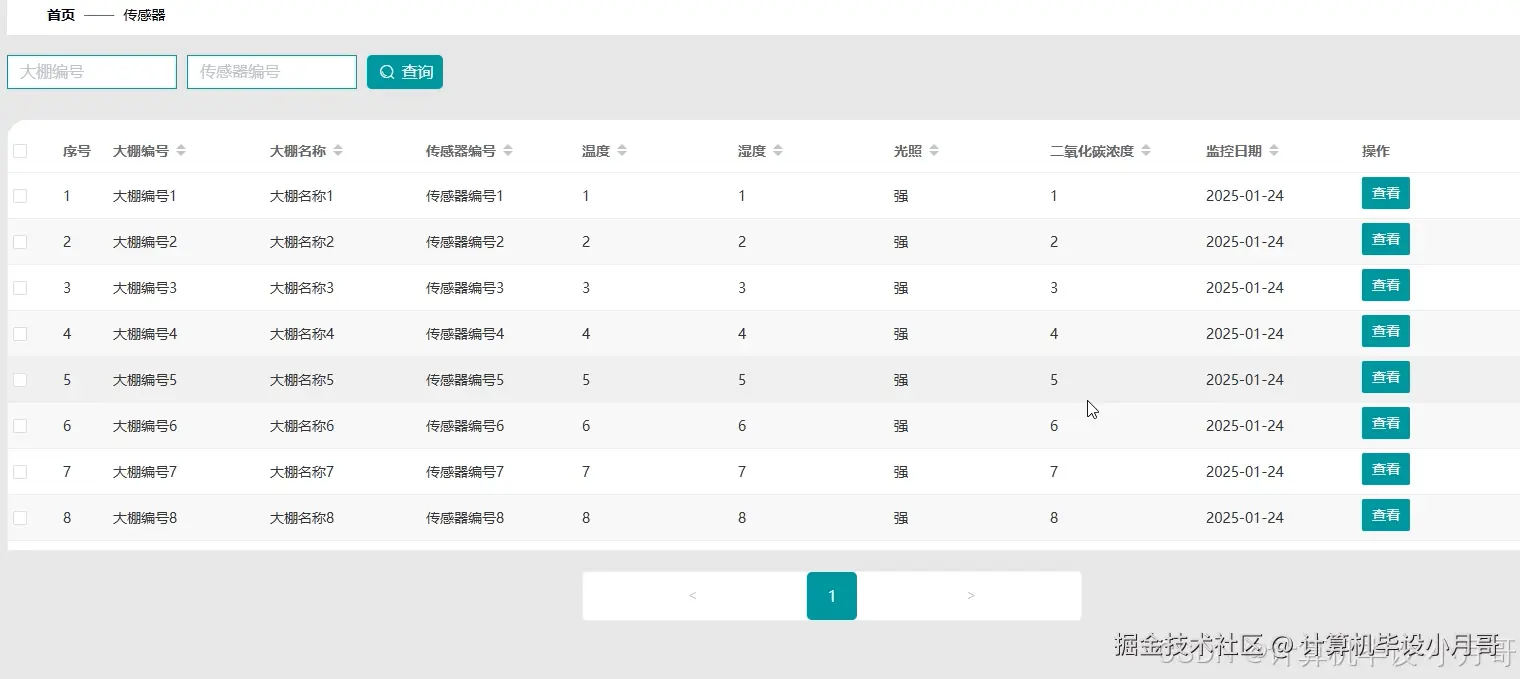Sort the 温度 column using its sort arrows

(623, 149)
